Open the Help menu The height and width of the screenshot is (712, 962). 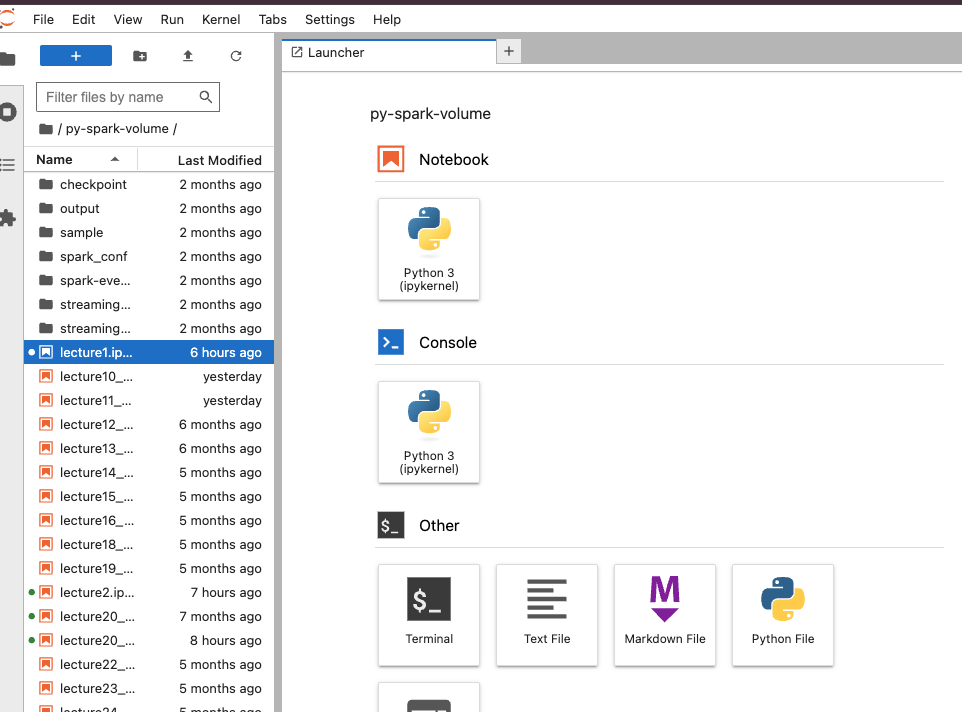(x=387, y=20)
